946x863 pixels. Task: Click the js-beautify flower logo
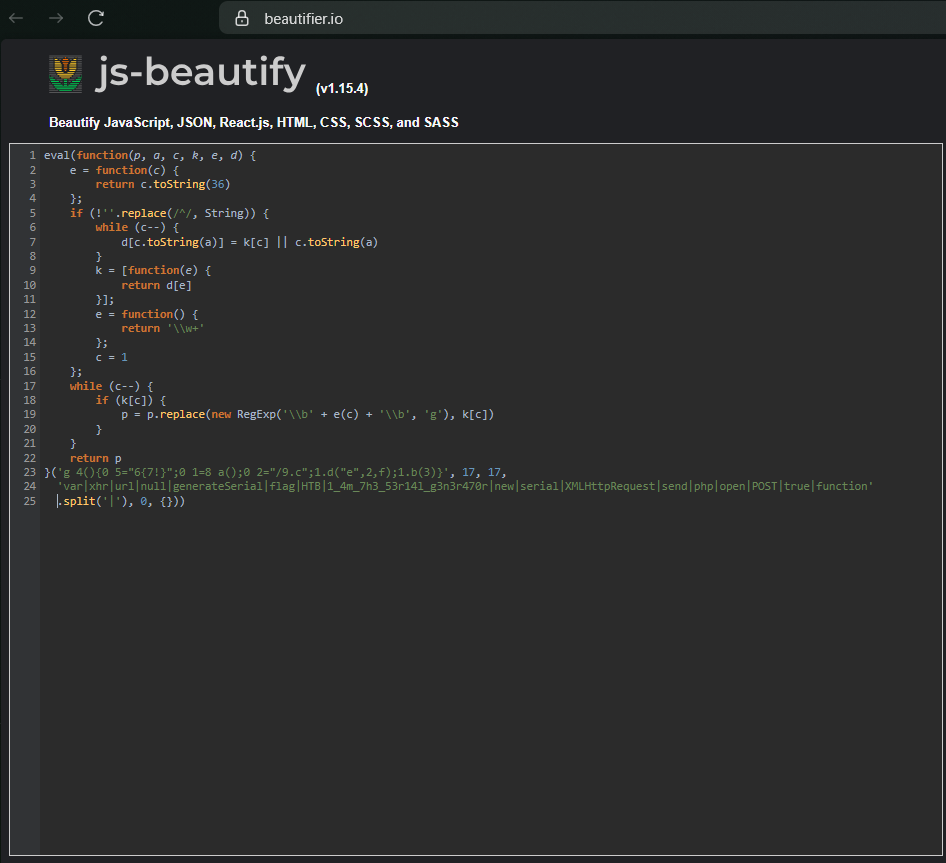click(x=65, y=75)
